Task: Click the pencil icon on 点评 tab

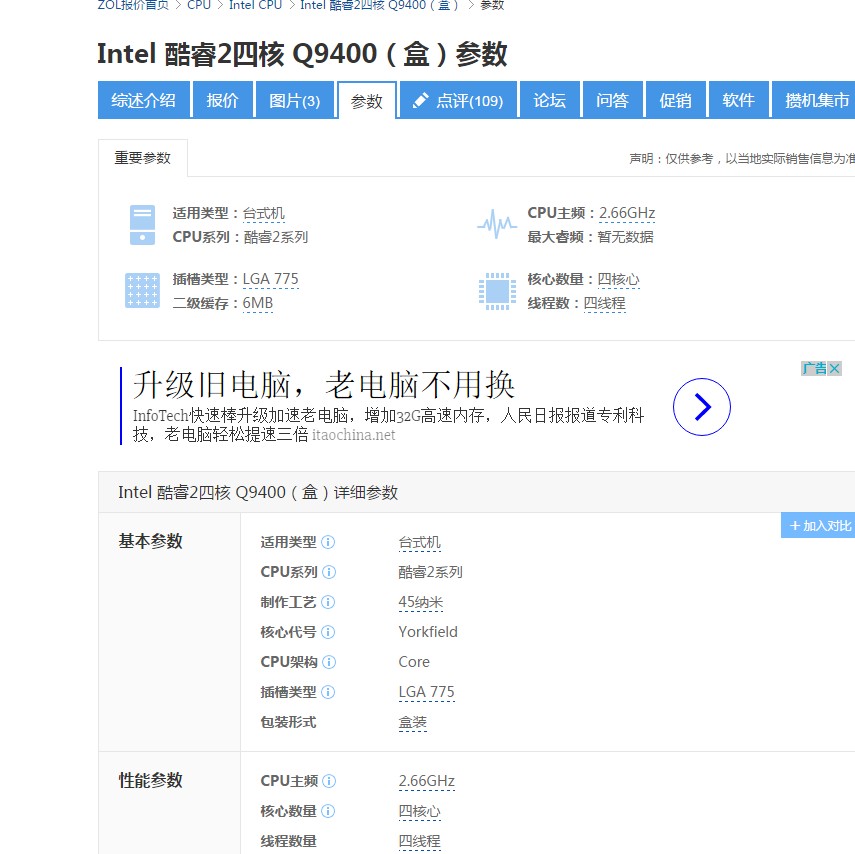Action: [x=420, y=100]
